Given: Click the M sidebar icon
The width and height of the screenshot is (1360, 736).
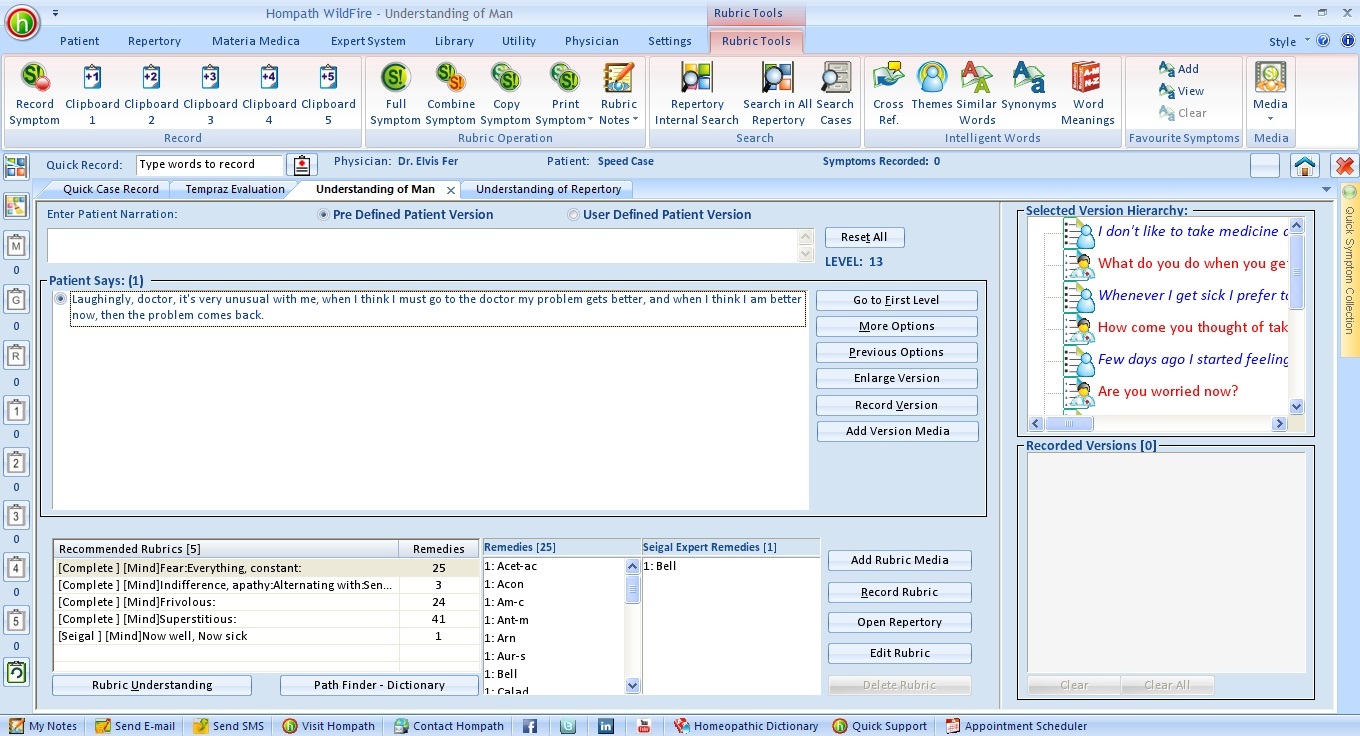Looking at the screenshot, I should click(16, 245).
